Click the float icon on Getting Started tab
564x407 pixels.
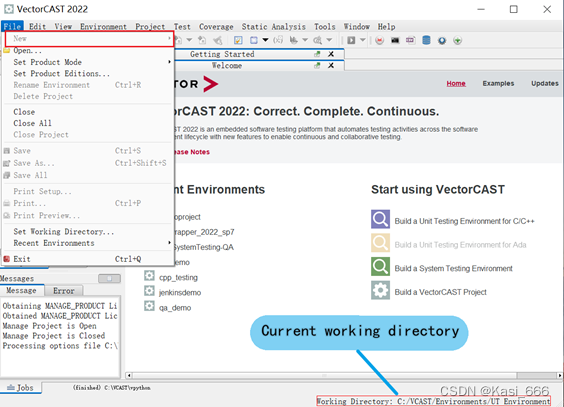coord(317,54)
